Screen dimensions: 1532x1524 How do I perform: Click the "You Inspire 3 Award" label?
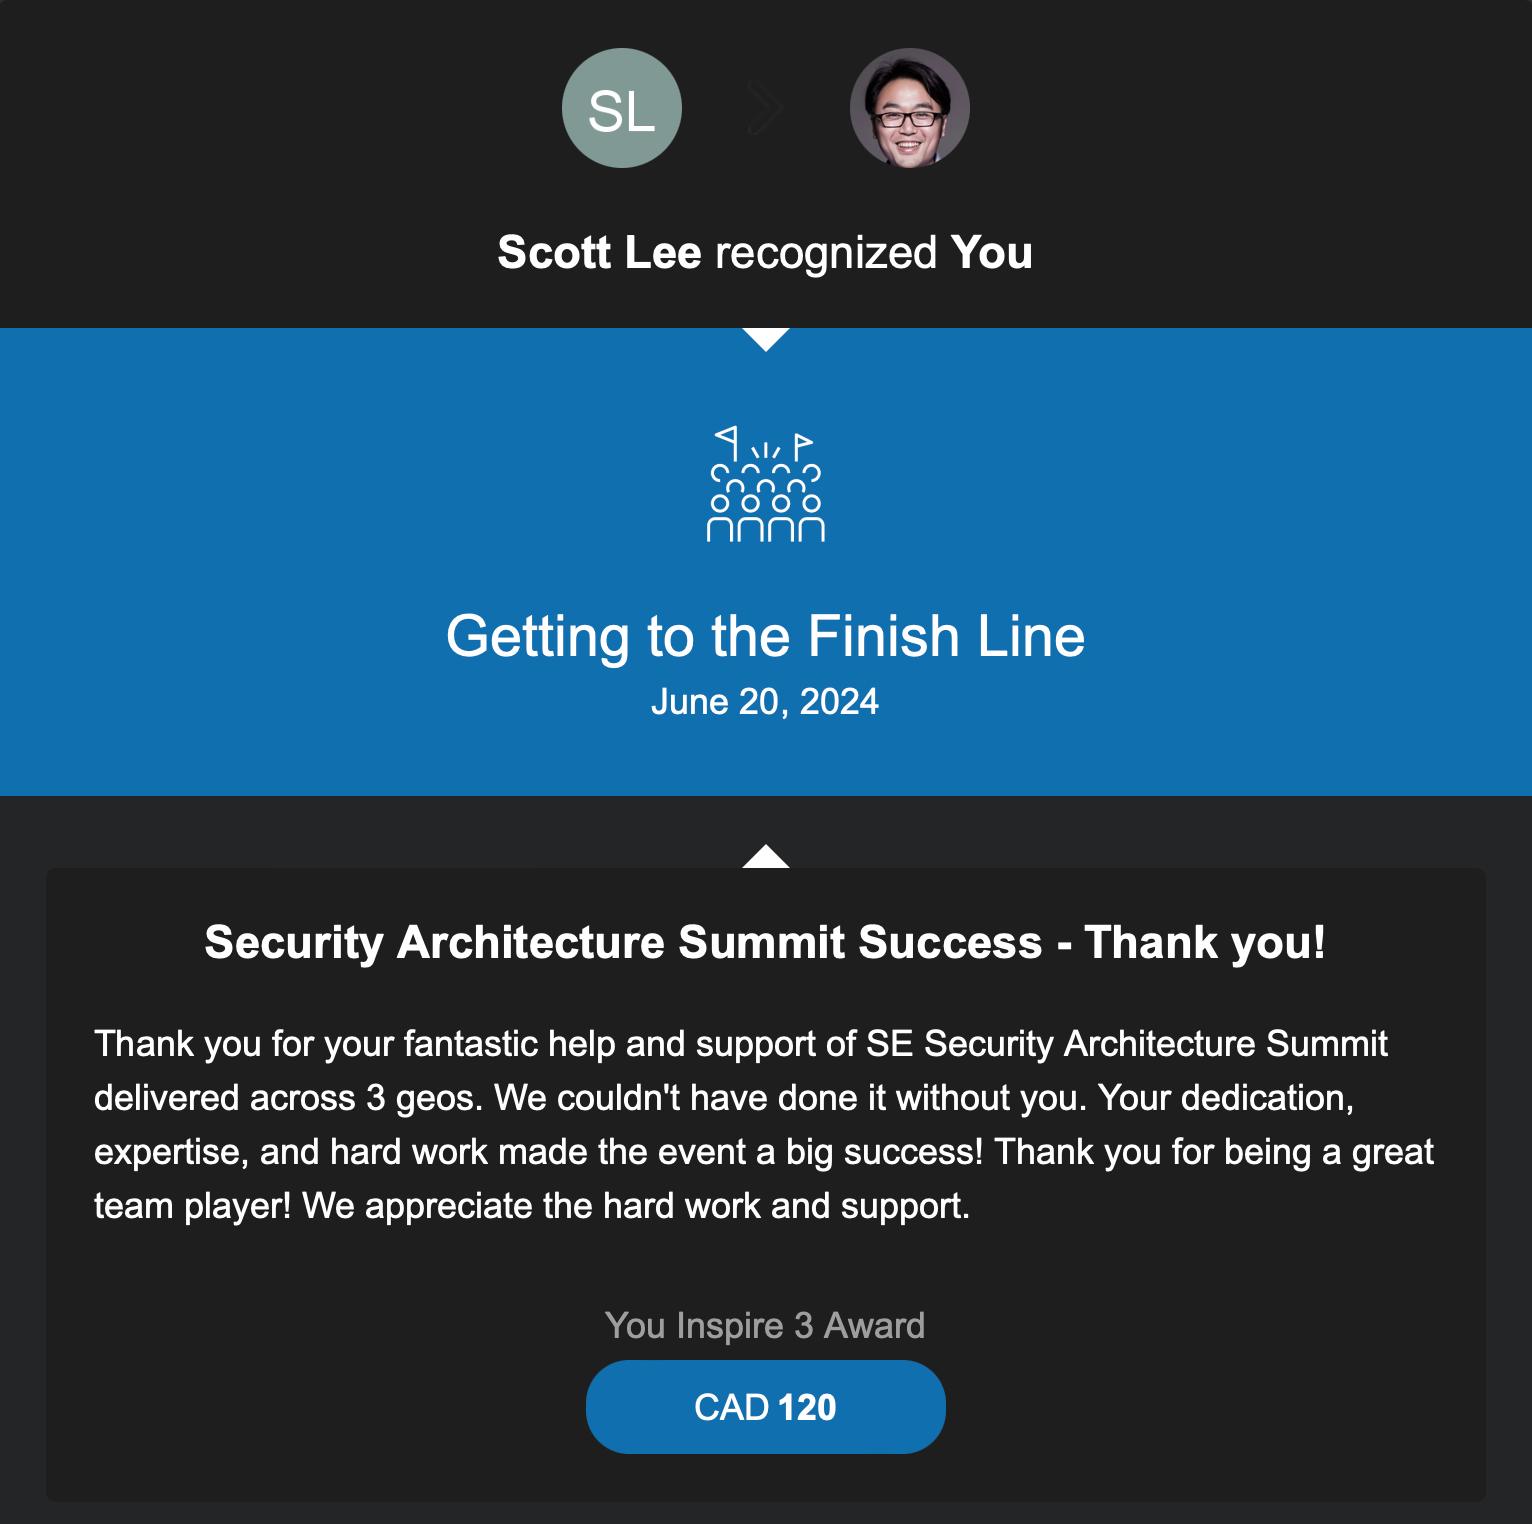pyautogui.click(x=765, y=1326)
